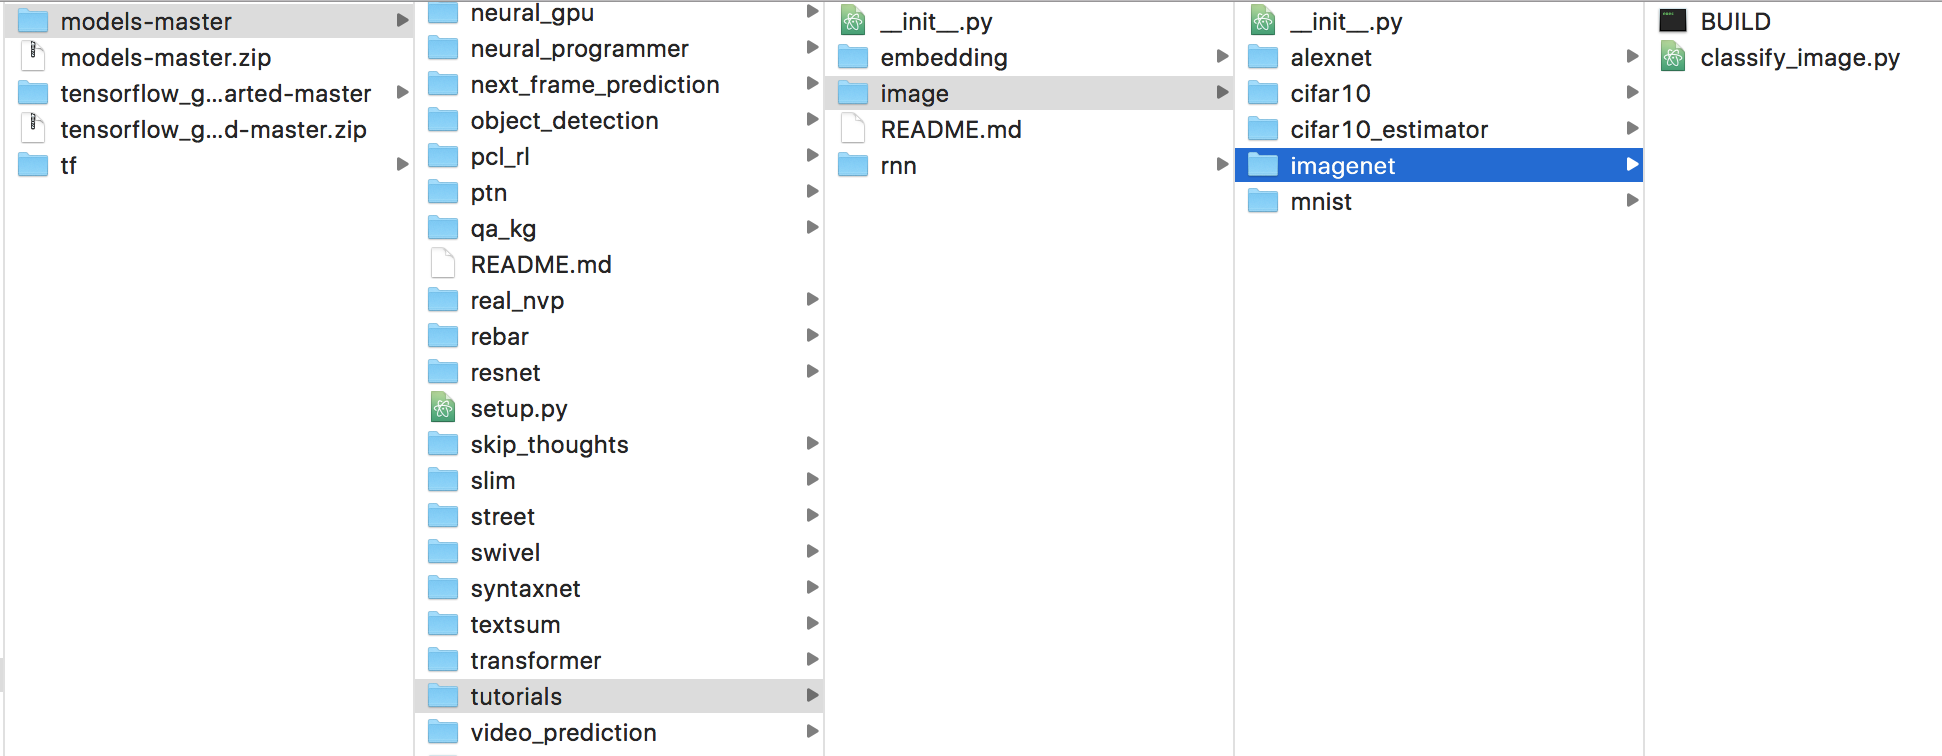The height and width of the screenshot is (756, 1942).
Task: Select the rebar folder name
Action: point(499,337)
